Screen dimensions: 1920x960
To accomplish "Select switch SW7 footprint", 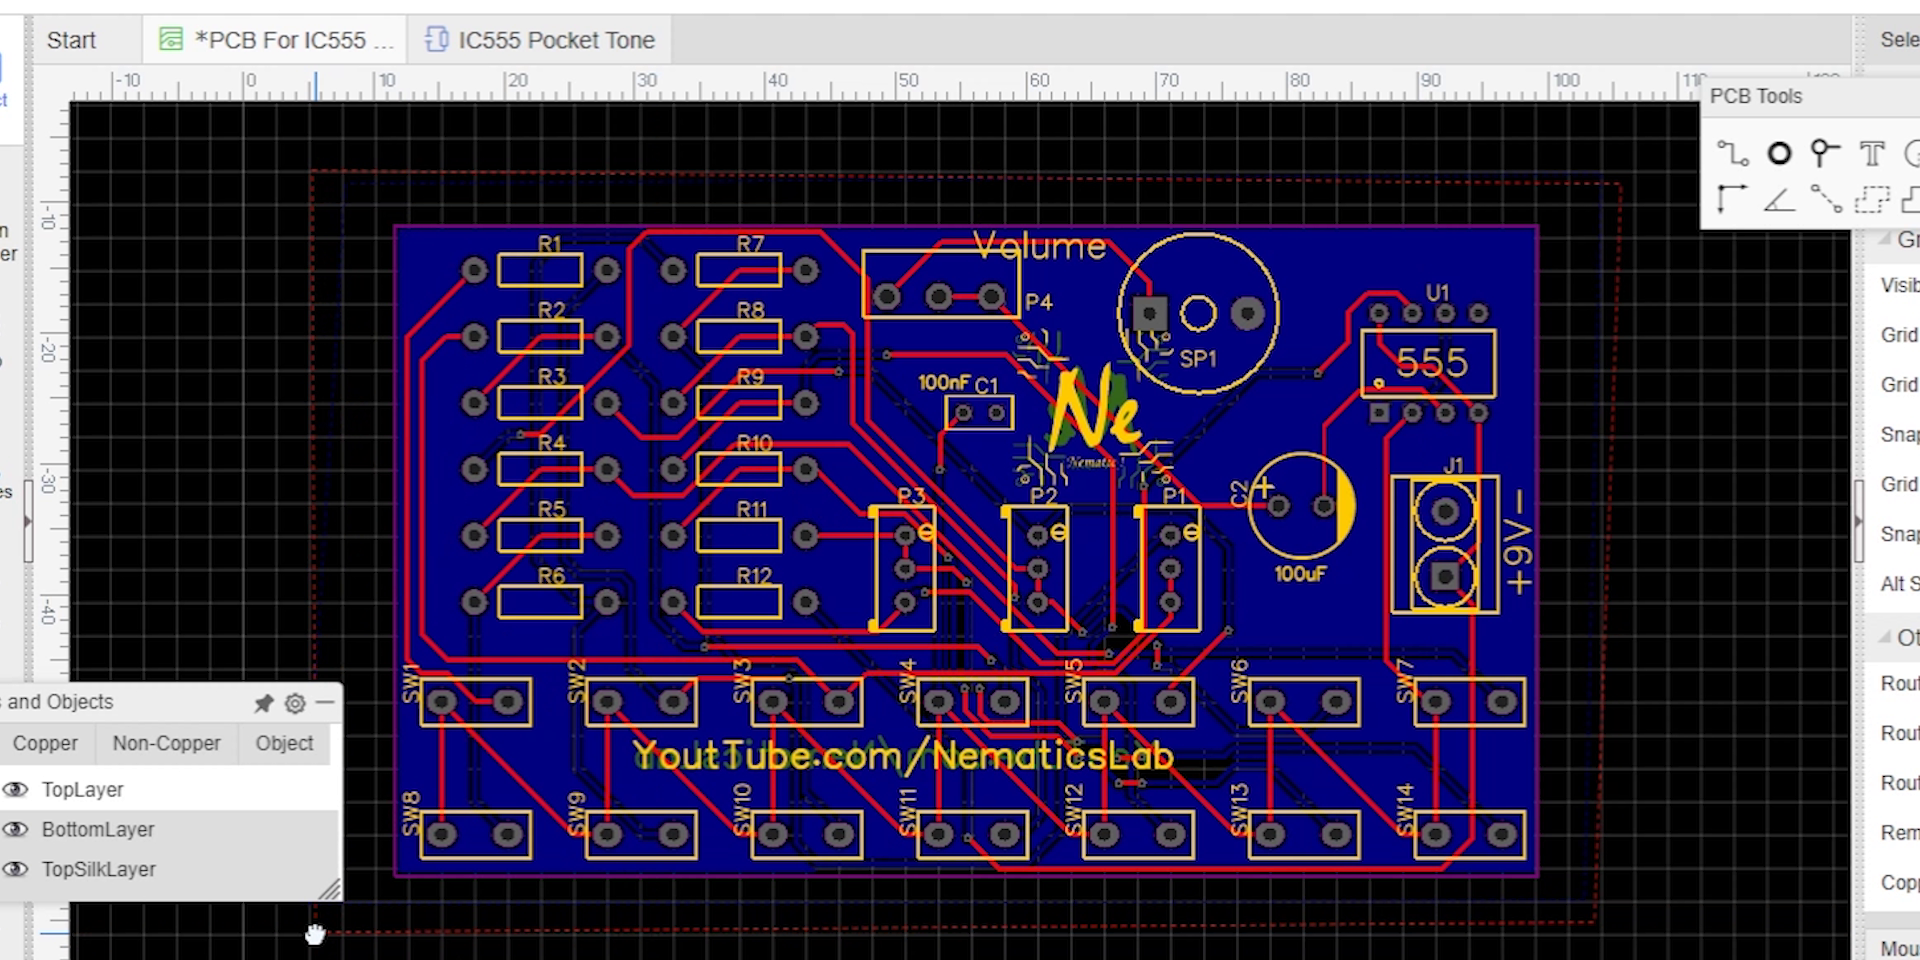I will point(1469,702).
